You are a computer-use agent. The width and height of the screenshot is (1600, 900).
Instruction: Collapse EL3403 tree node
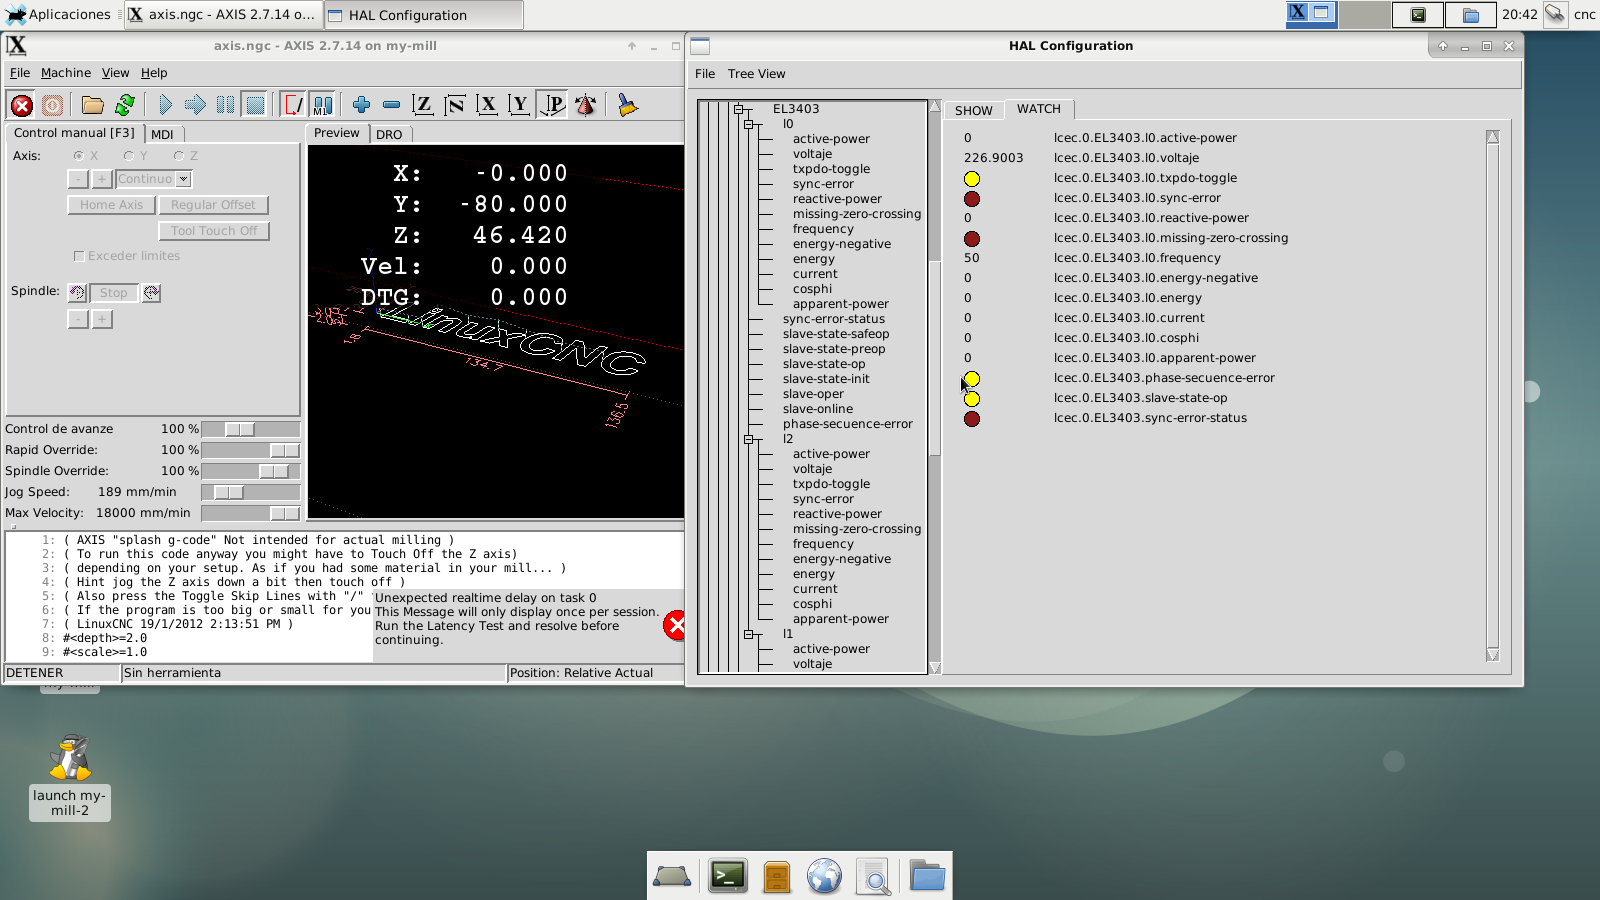[738, 109]
